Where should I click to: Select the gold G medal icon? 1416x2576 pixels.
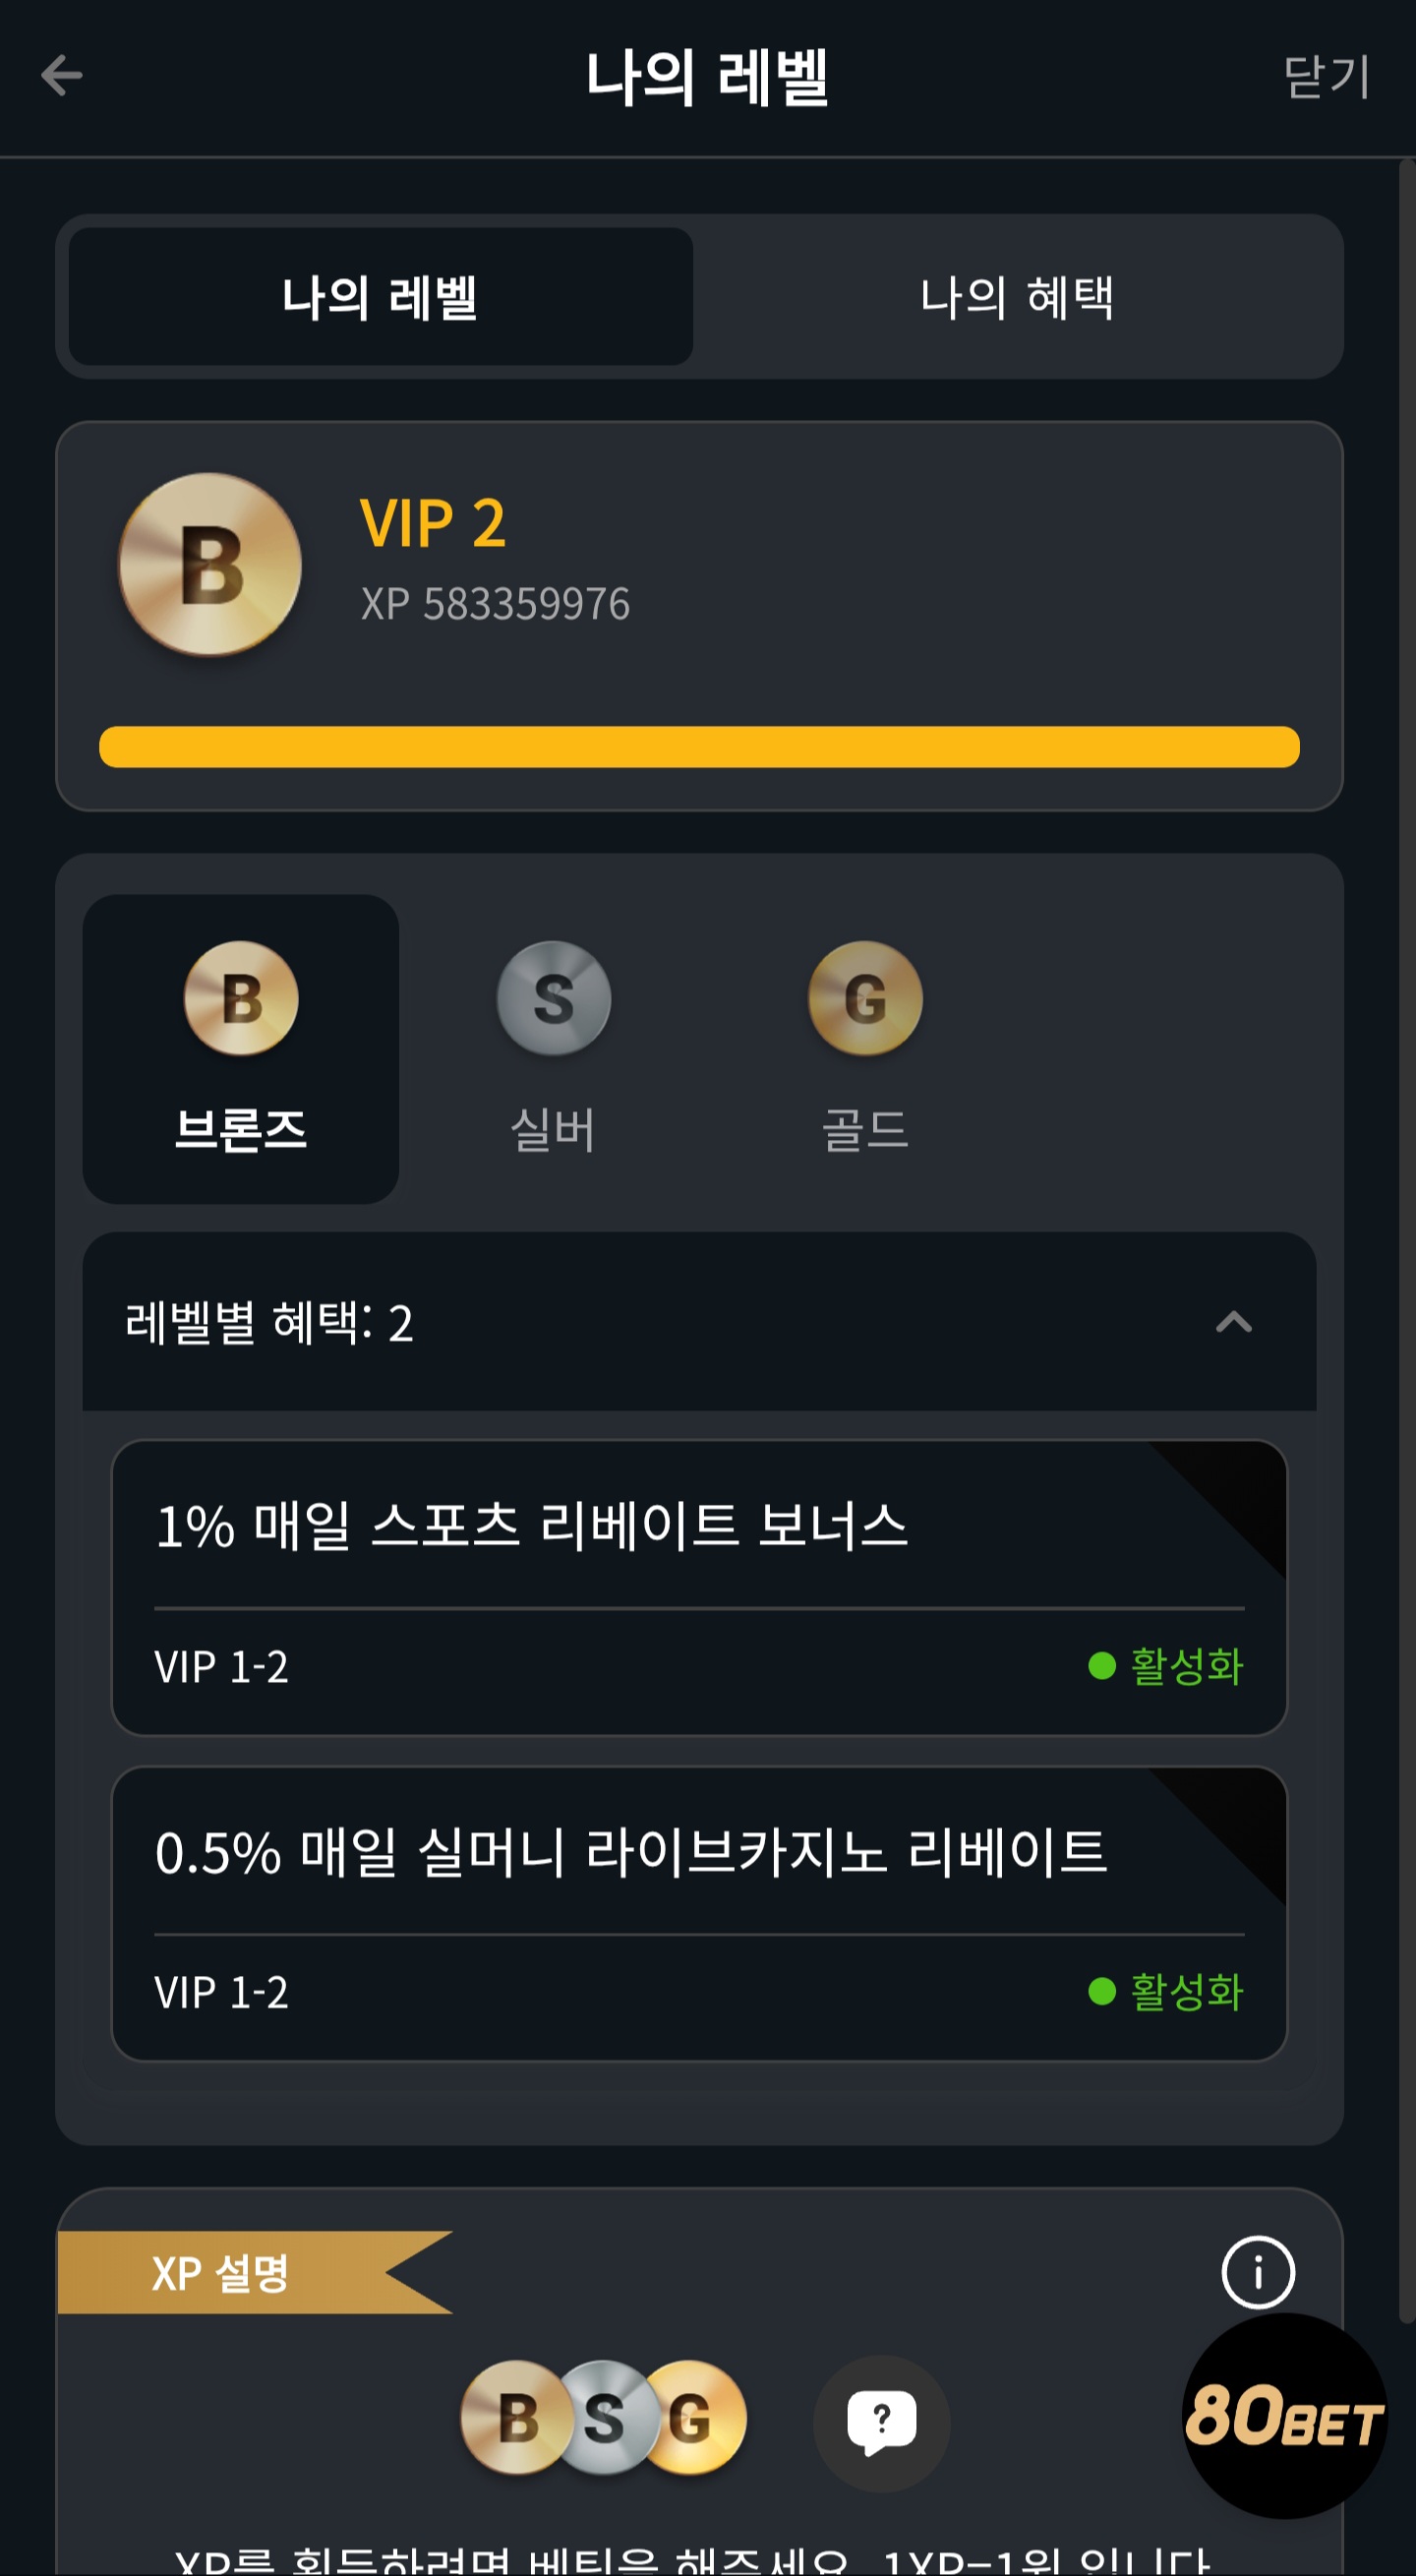865,998
